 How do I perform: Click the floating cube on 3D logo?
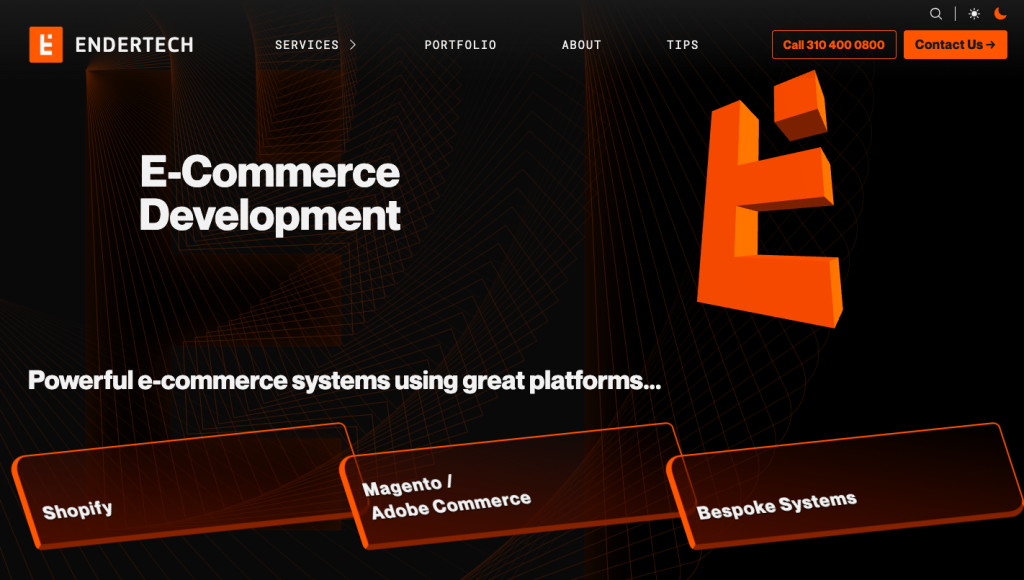801,105
